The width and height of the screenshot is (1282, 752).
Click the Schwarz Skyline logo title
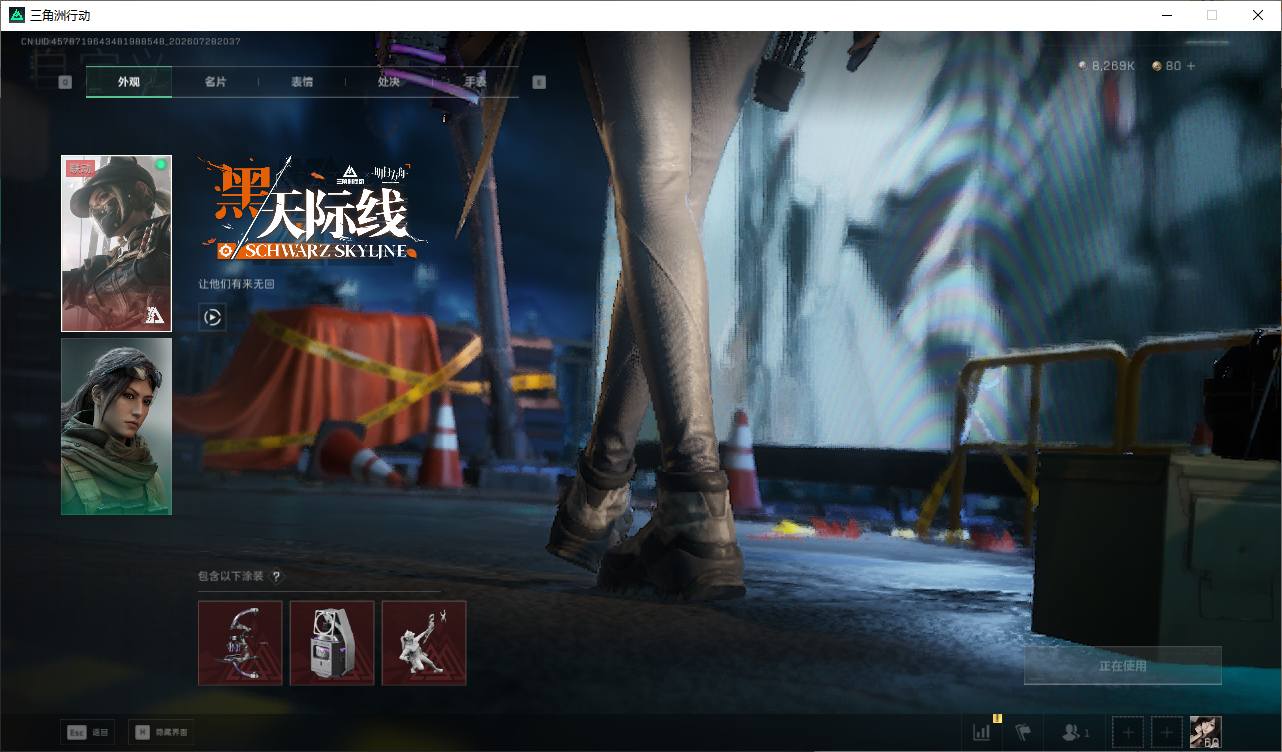coord(313,209)
